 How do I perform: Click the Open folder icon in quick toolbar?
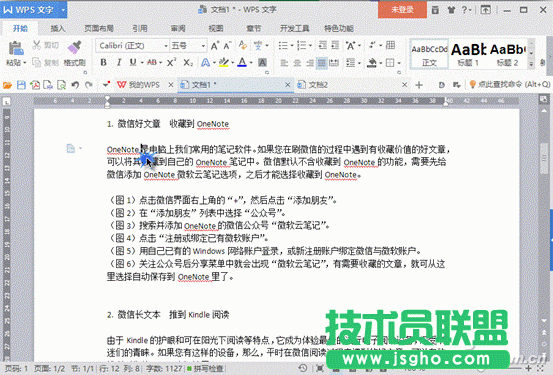pos(7,85)
